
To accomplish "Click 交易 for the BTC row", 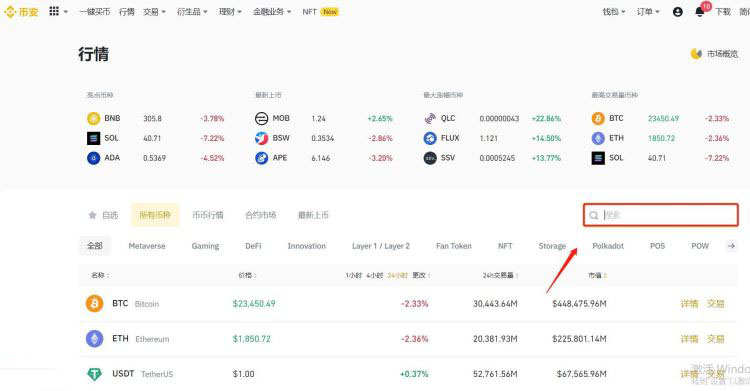I will click(716, 303).
